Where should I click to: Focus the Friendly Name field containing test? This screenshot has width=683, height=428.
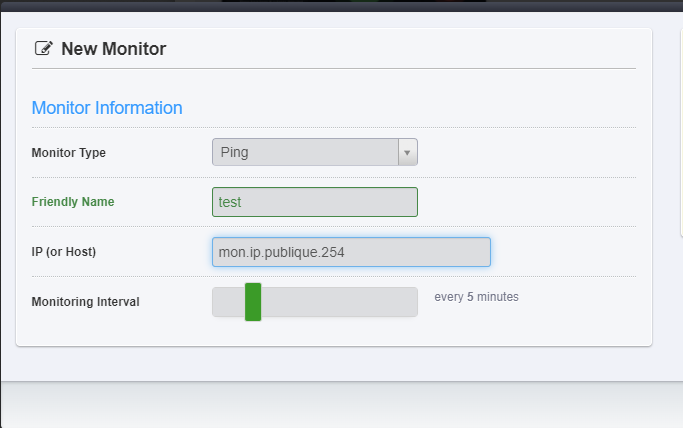(x=314, y=202)
